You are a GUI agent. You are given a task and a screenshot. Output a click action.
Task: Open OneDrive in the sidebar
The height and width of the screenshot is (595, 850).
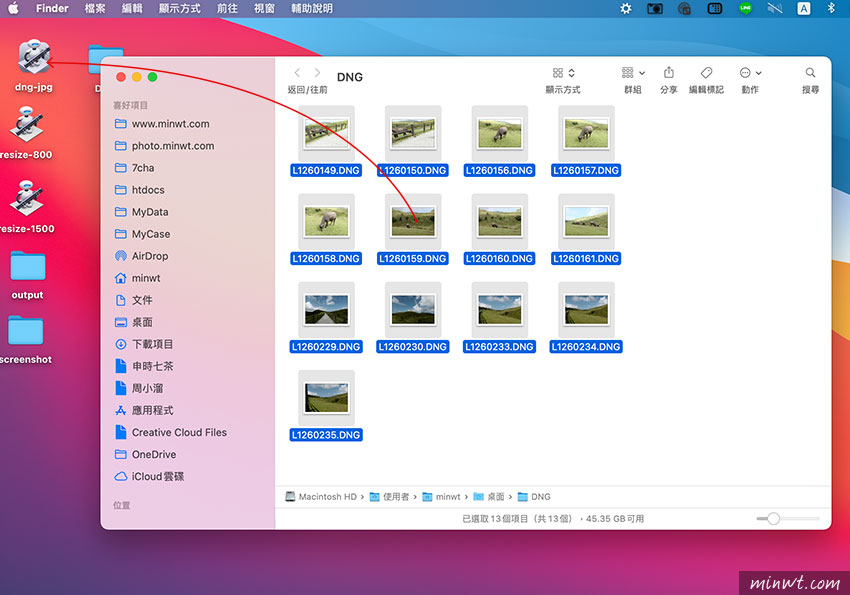point(145,454)
